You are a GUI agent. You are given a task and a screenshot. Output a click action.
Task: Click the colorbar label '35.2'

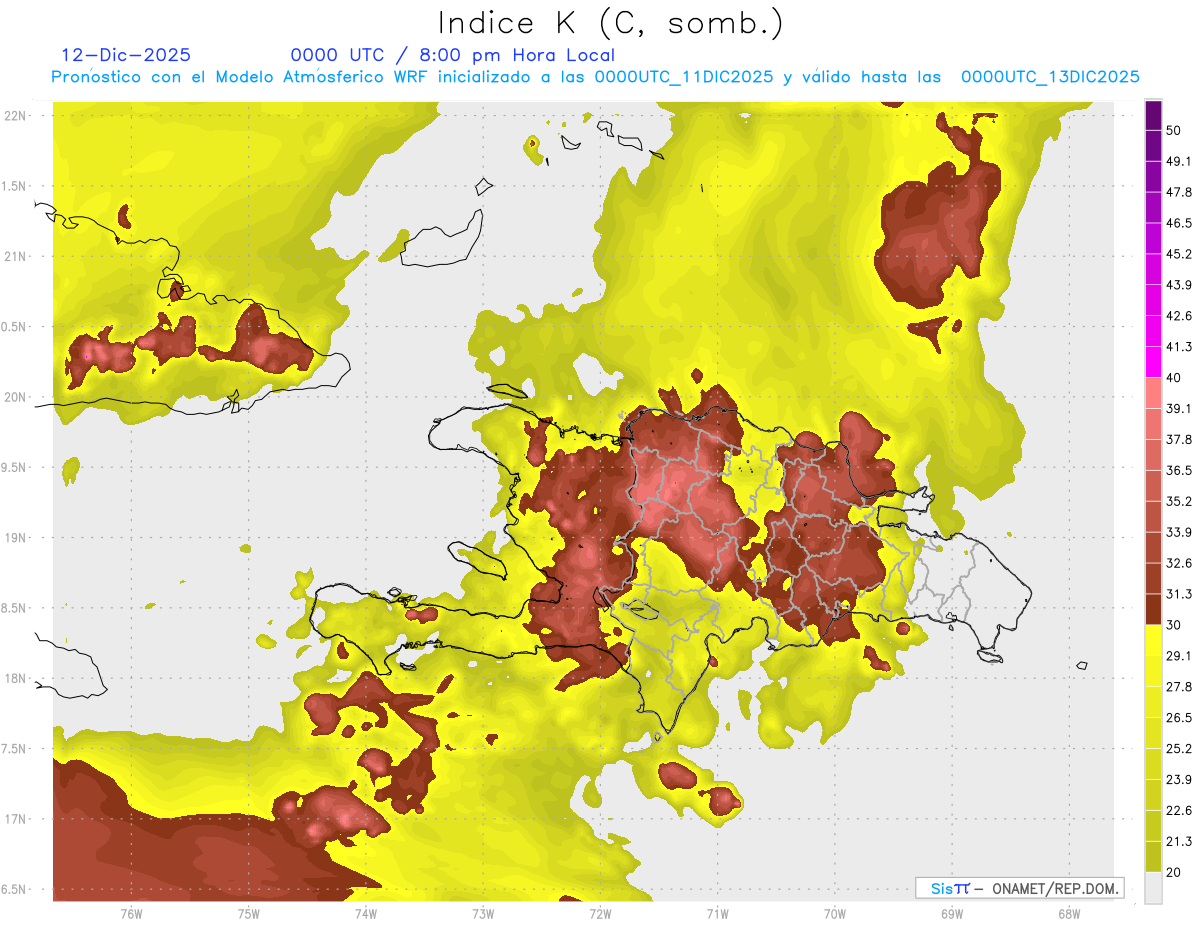[1179, 501]
